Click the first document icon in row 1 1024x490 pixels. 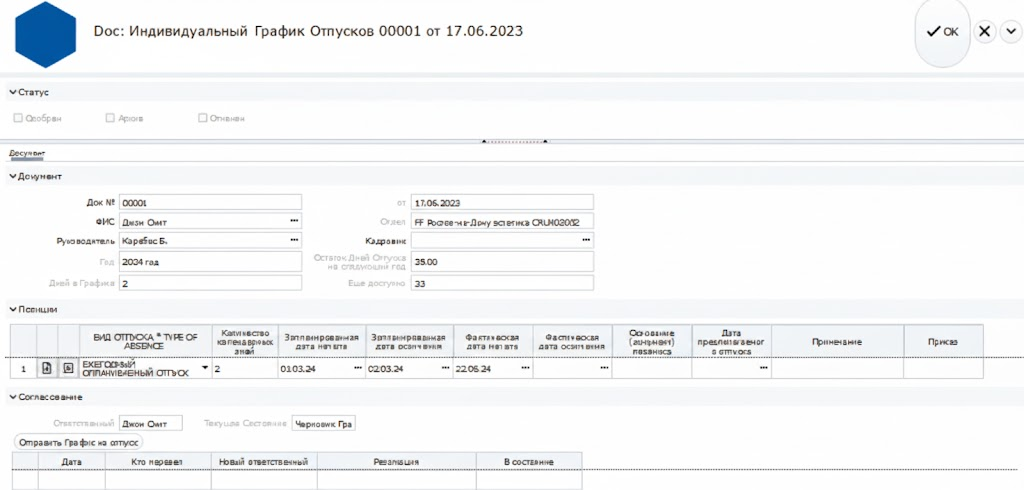pyautogui.click(x=47, y=369)
